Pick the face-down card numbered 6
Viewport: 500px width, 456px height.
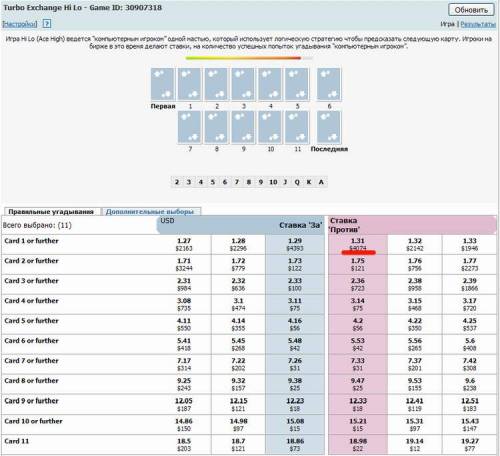(329, 84)
